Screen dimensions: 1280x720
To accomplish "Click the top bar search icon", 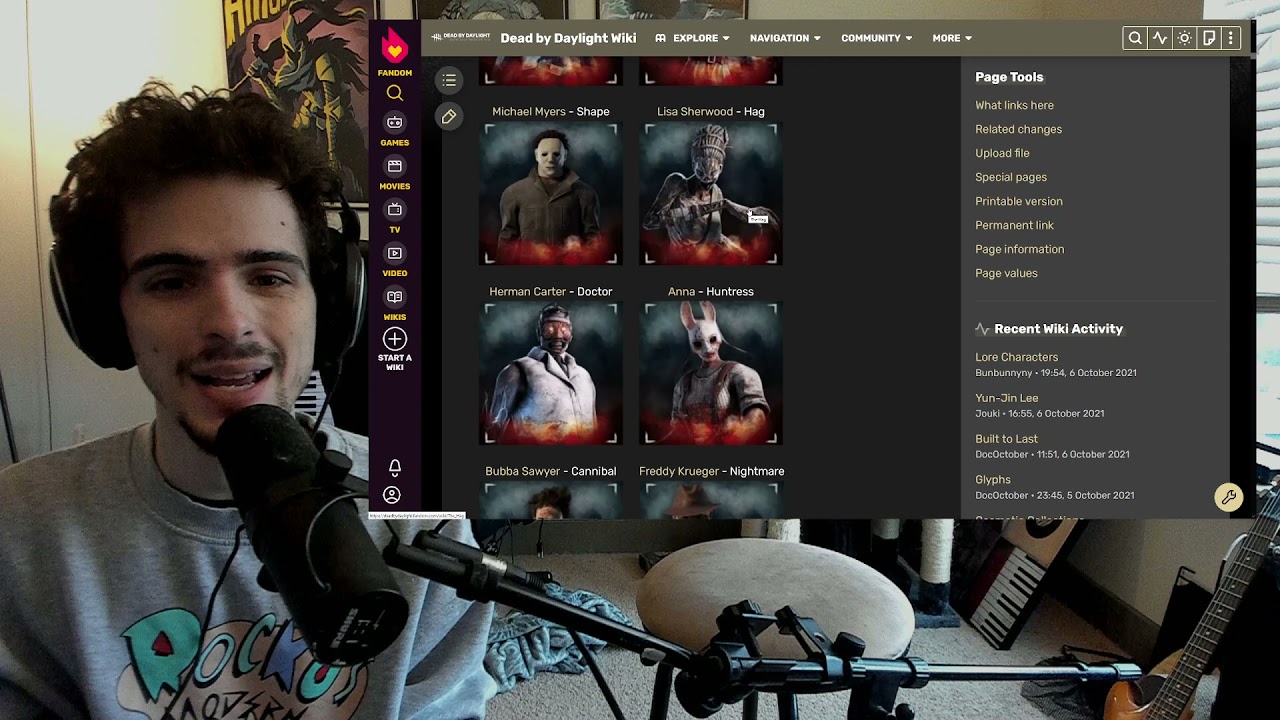I will point(1135,38).
